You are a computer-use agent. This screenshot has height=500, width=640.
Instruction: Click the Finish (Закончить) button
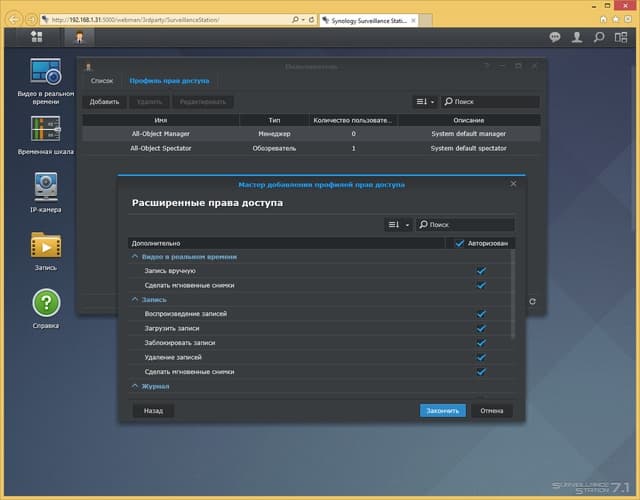(x=442, y=411)
